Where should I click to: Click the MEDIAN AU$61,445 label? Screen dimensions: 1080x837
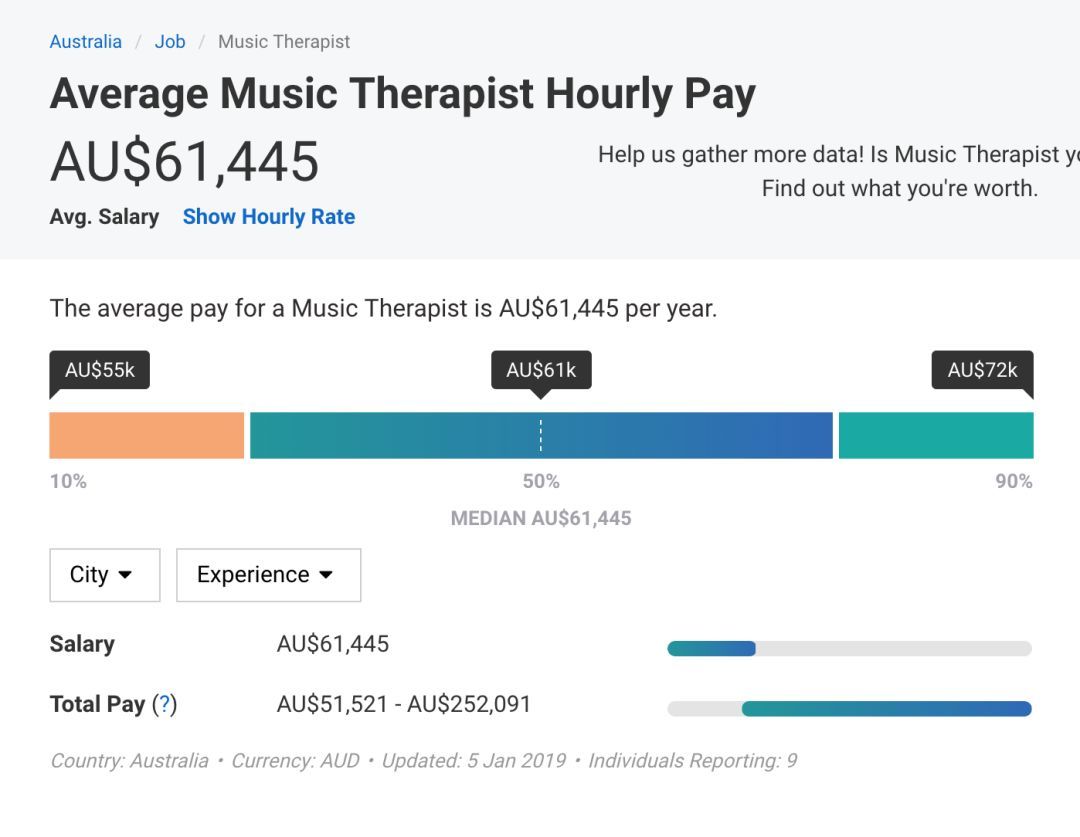click(541, 518)
